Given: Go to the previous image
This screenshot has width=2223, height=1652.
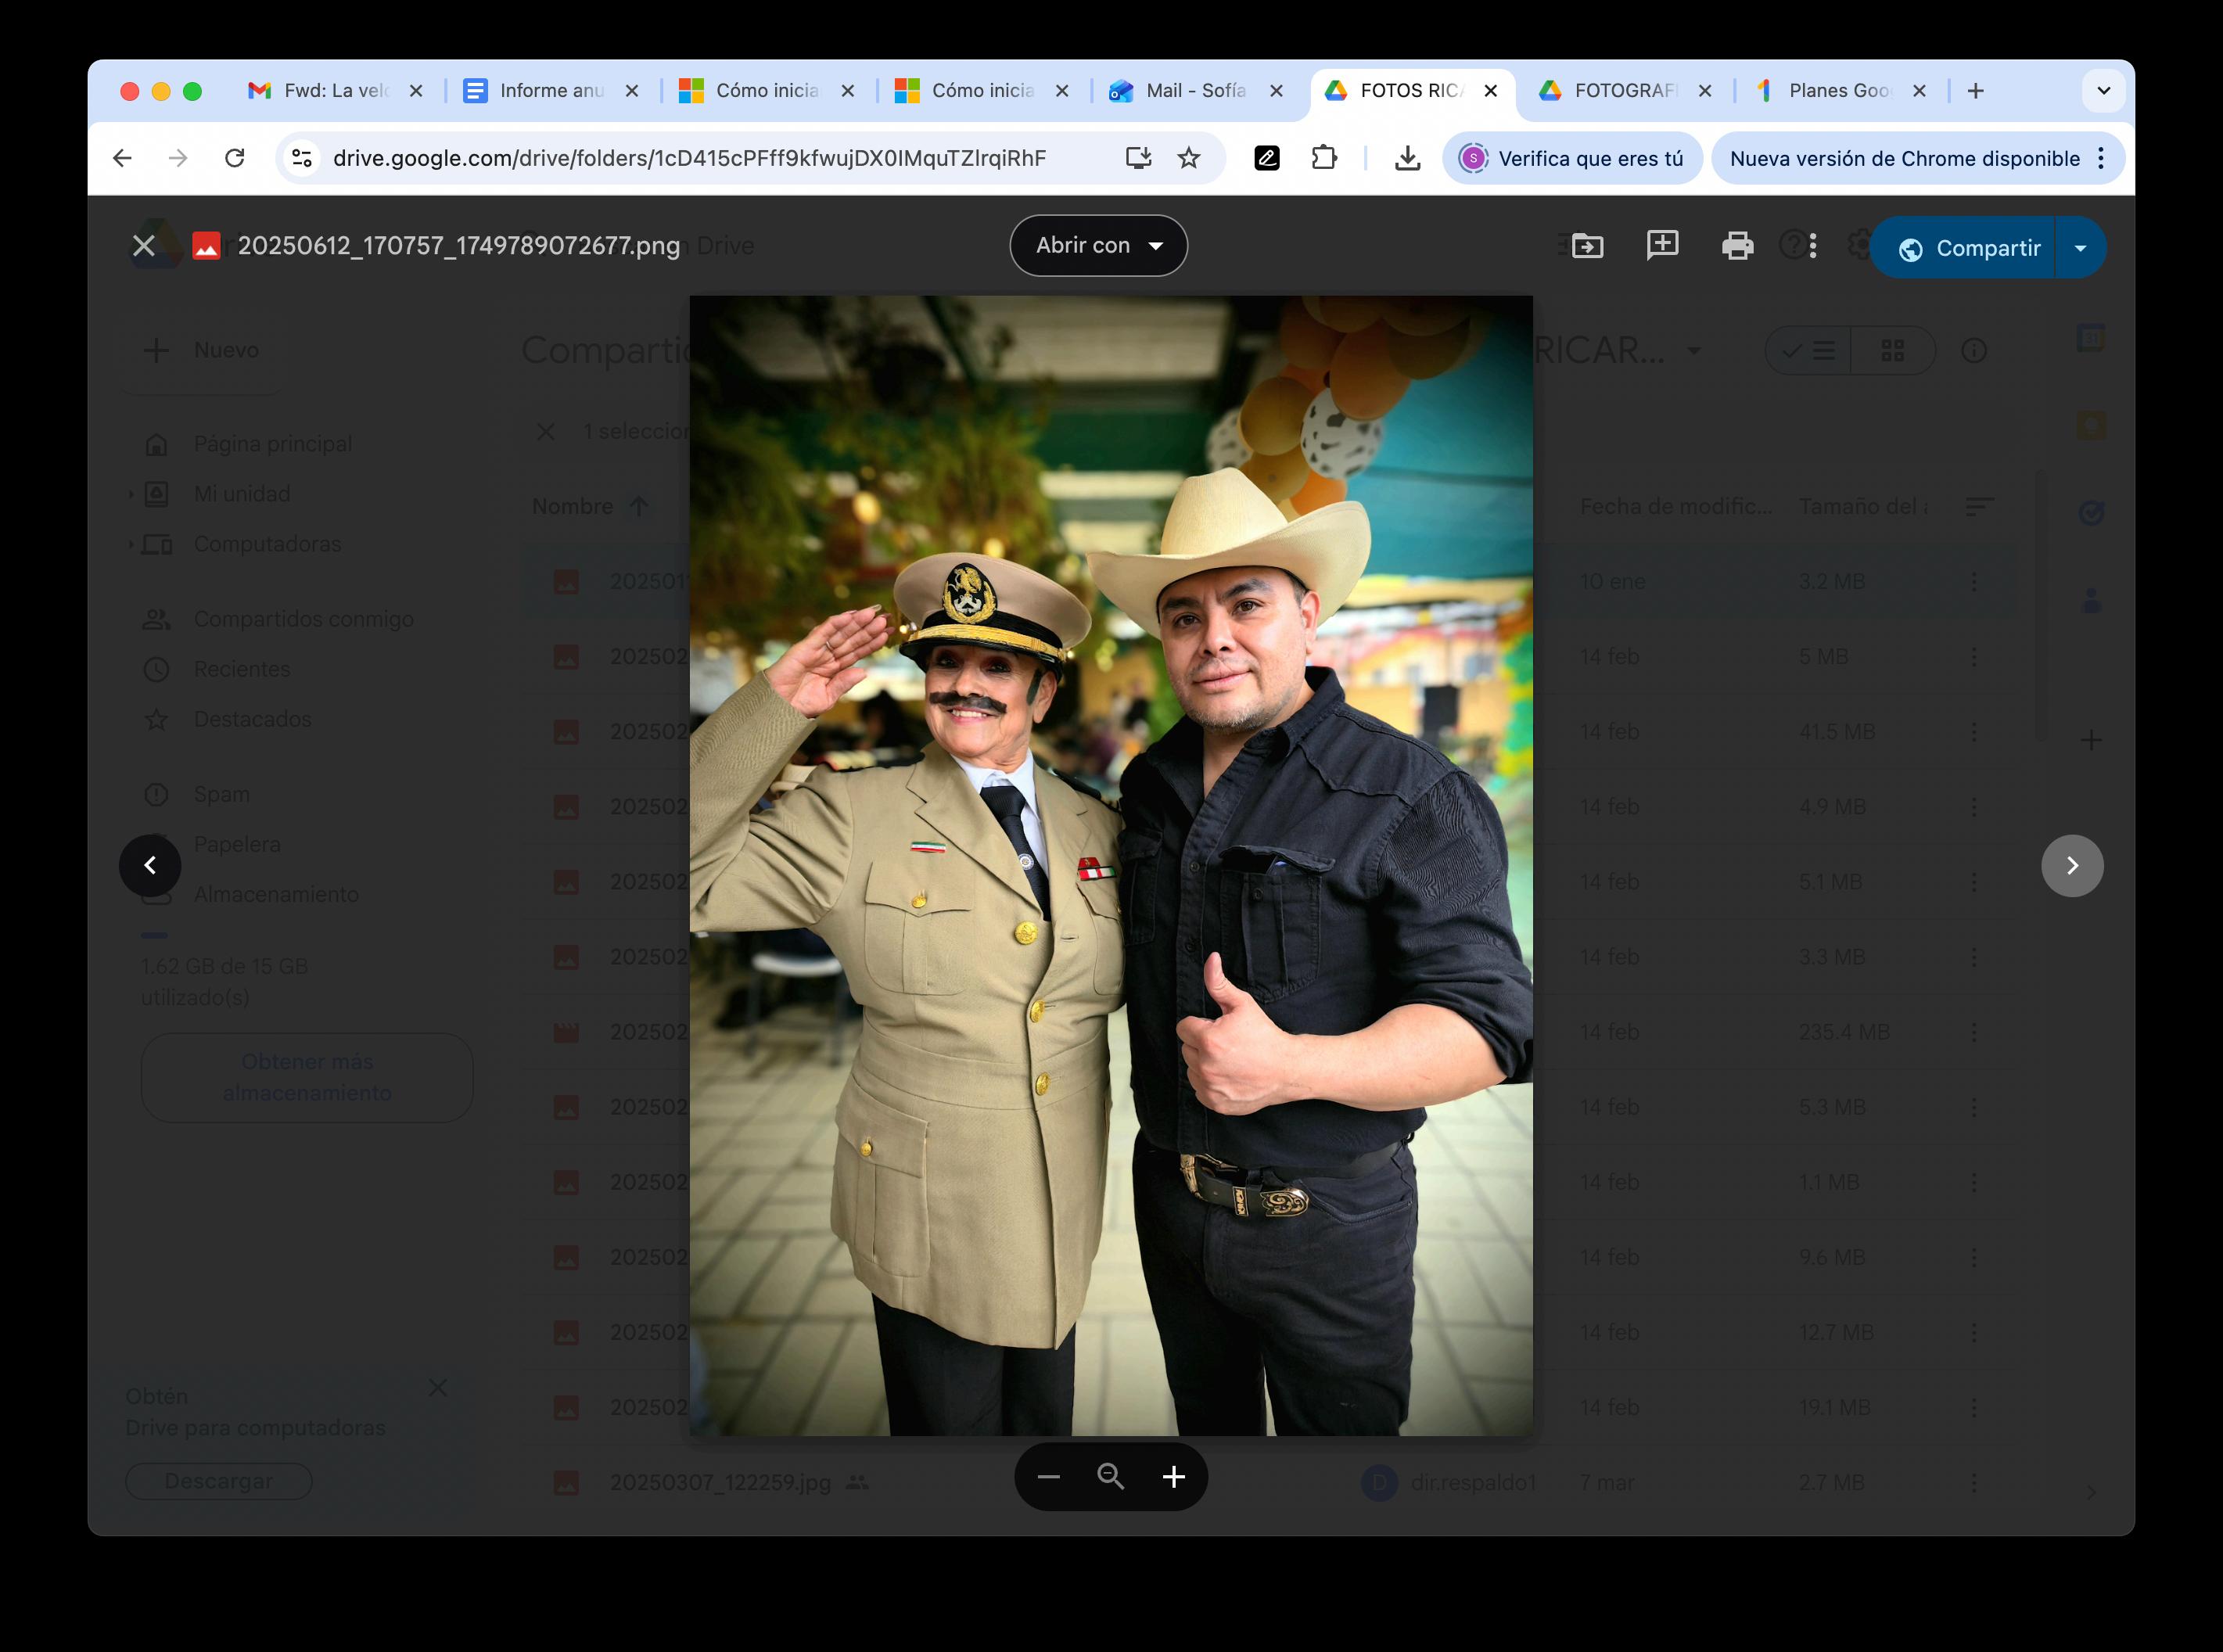Looking at the screenshot, I should 150,866.
